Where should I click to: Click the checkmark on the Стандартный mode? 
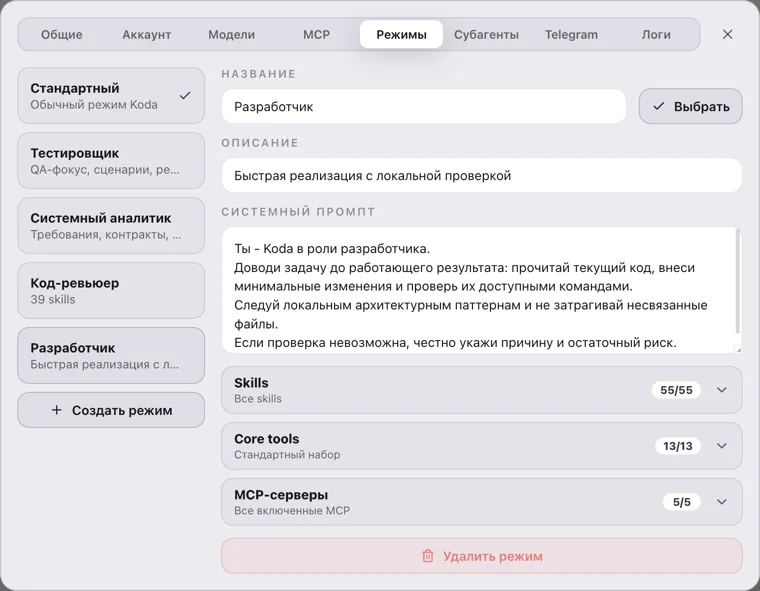coord(185,96)
